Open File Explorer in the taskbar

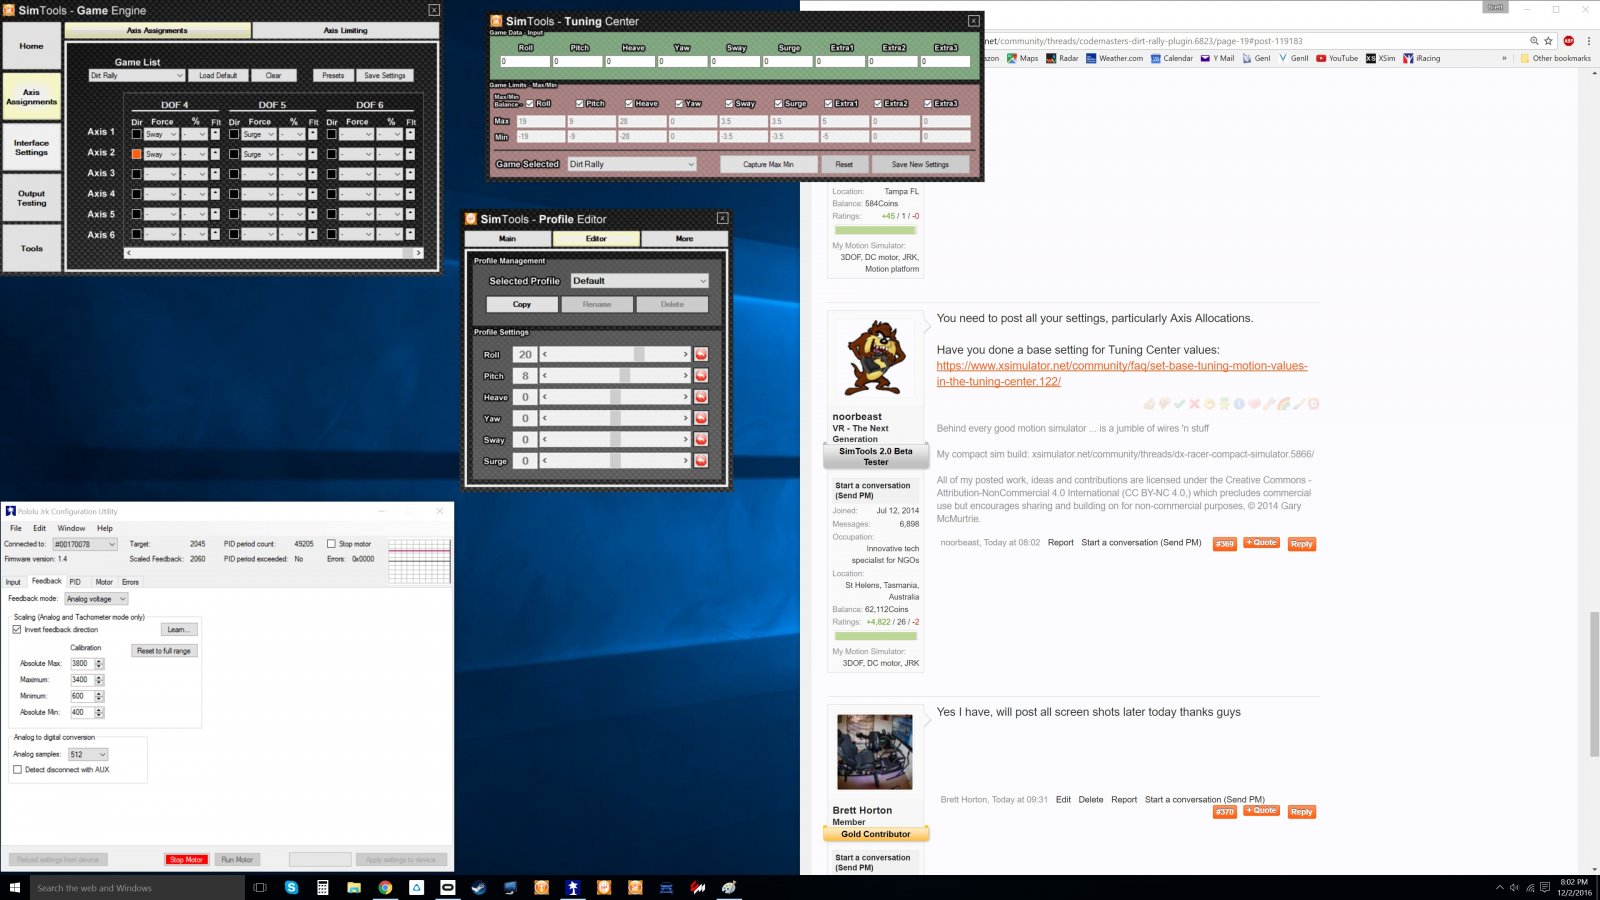353,887
